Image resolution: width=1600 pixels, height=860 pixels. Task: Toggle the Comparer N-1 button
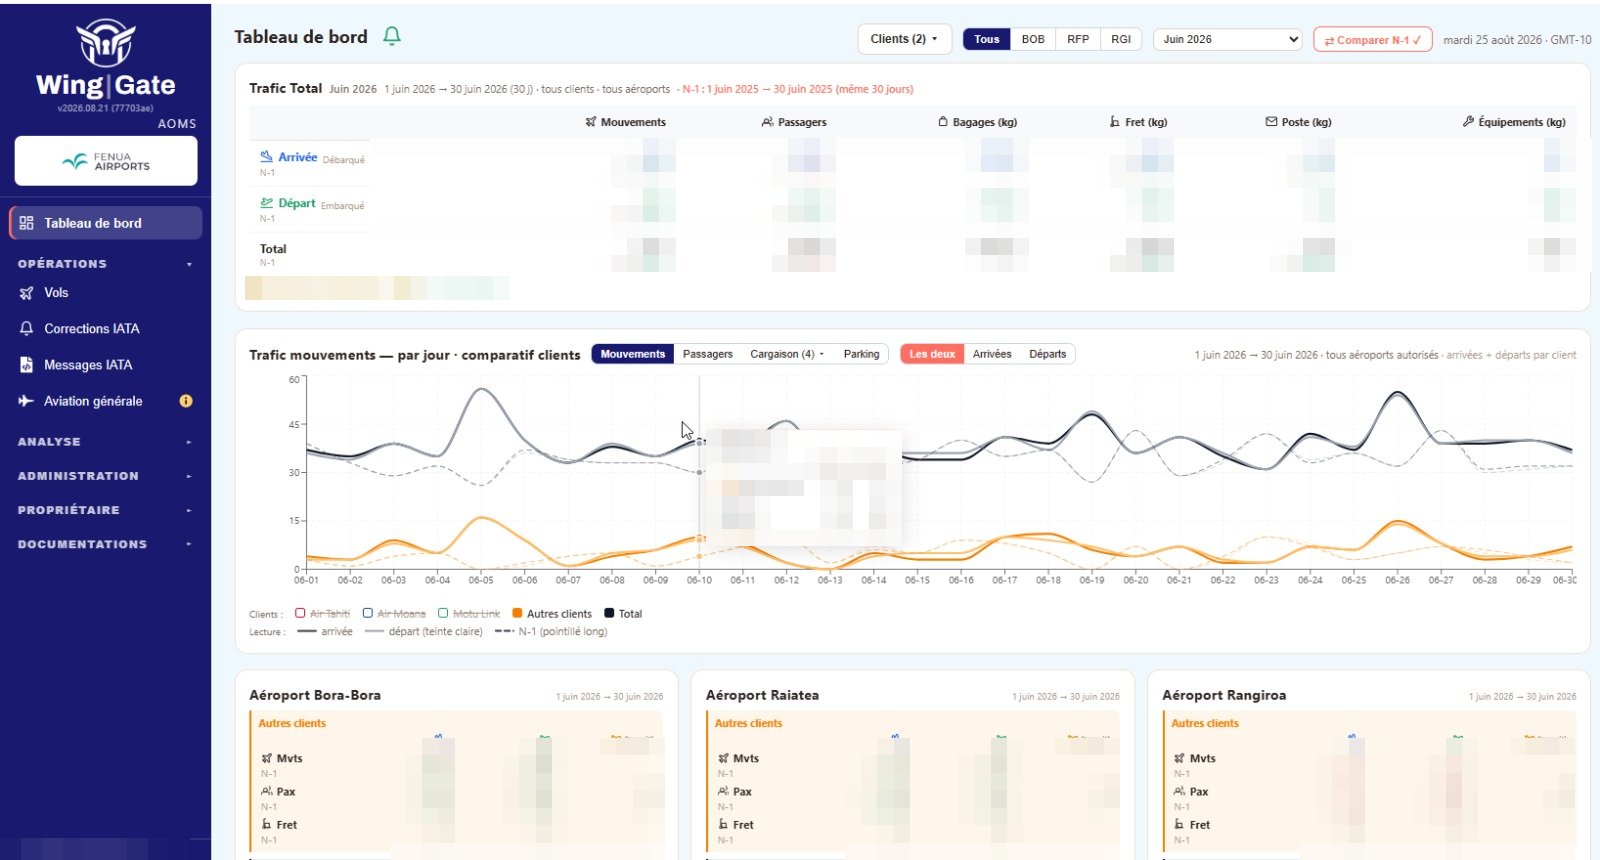click(x=1372, y=40)
